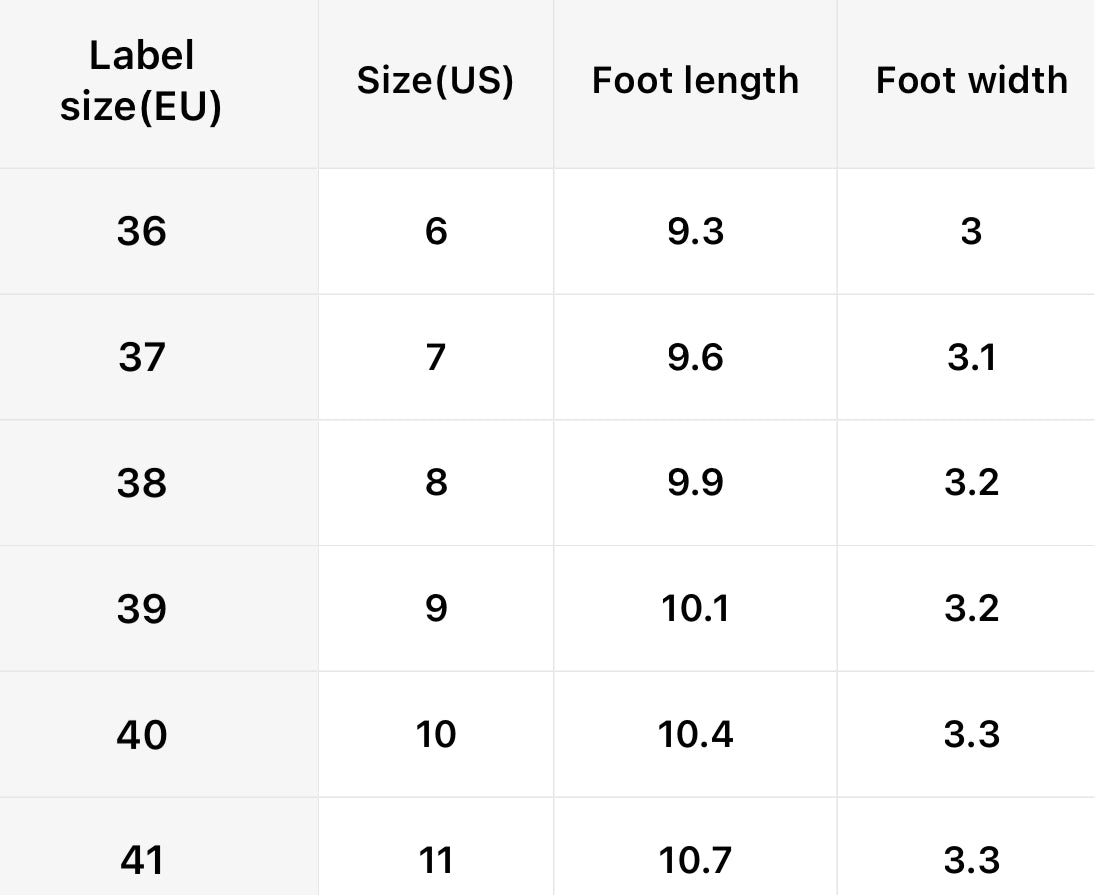Select EU label size 37 cell
Screen dimensions: 1095x895
click(x=141, y=357)
